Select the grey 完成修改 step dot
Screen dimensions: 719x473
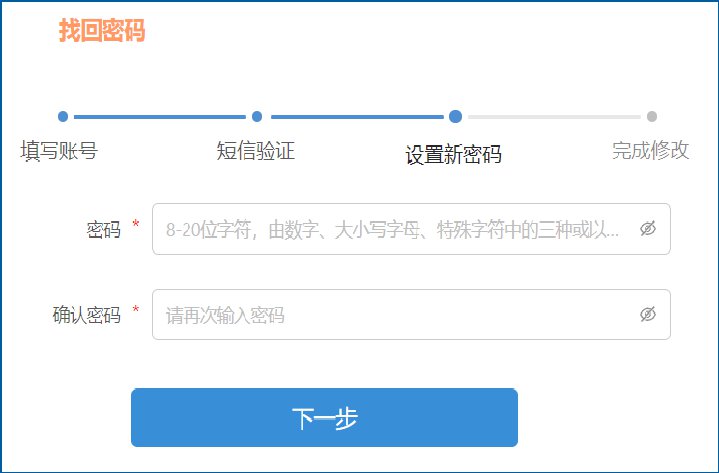(652, 116)
